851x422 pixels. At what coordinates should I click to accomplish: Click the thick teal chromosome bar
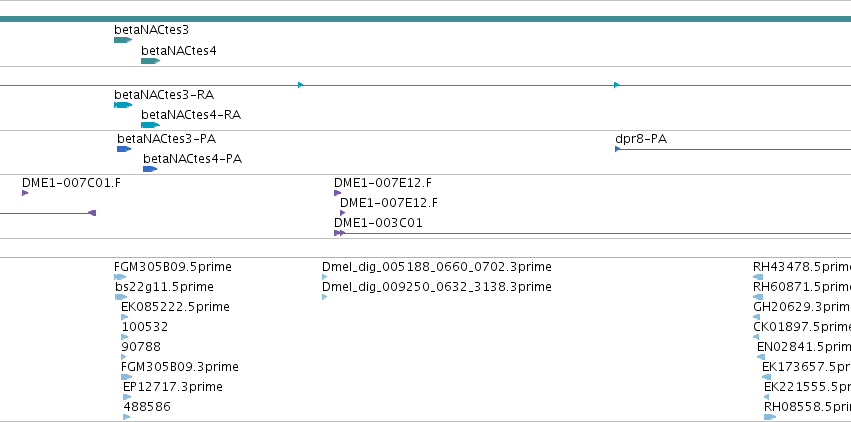point(426,20)
